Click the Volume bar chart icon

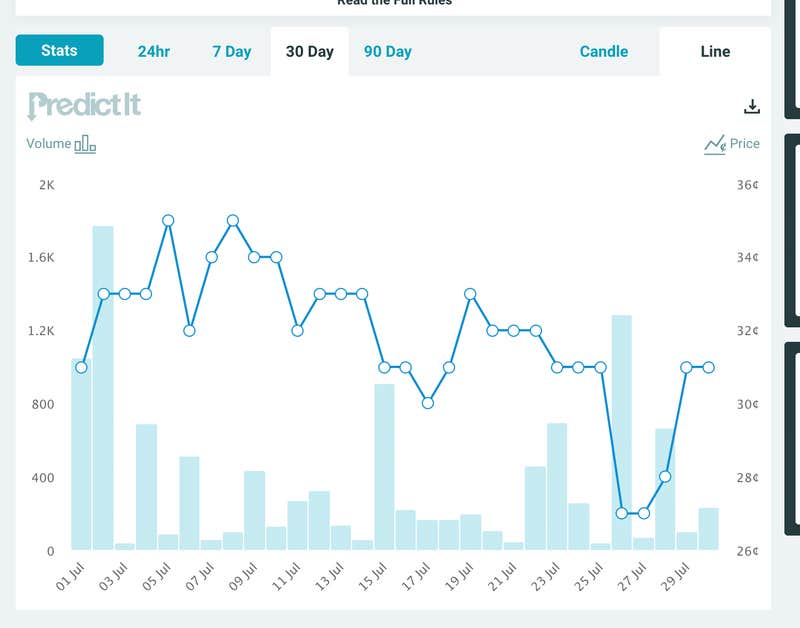pyautogui.click(x=85, y=144)
